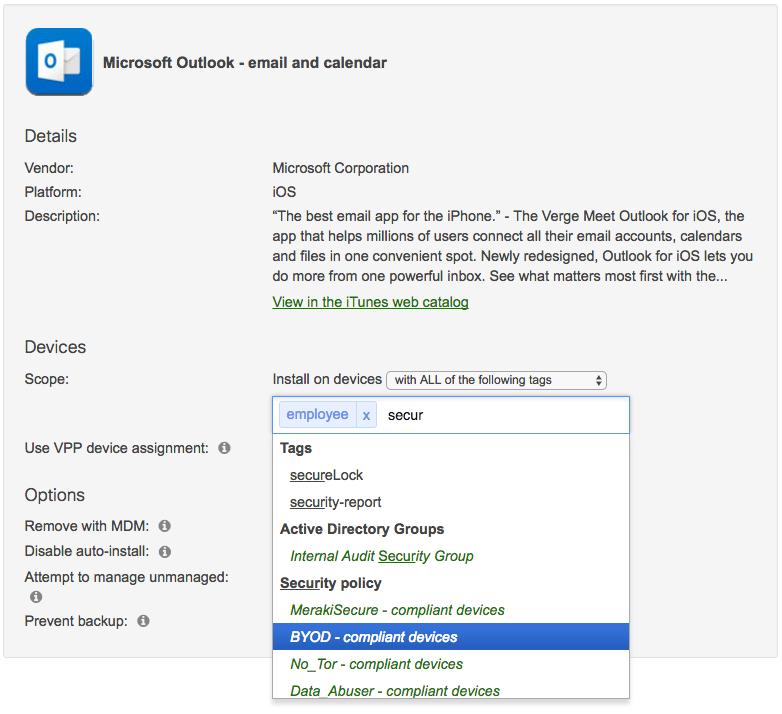
Task: Open the 'with ALL of the following tags' dropdown
Action: [x=496, y=380]
